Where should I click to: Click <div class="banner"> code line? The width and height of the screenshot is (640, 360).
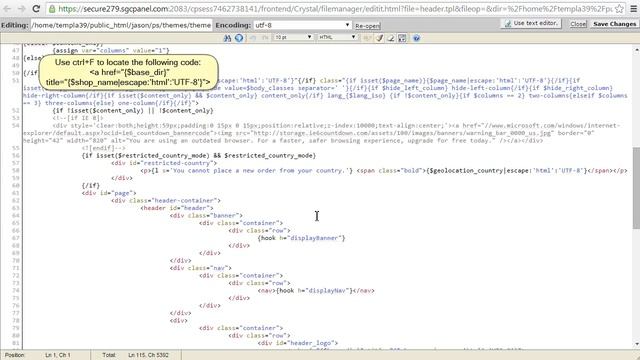point(206,216)
